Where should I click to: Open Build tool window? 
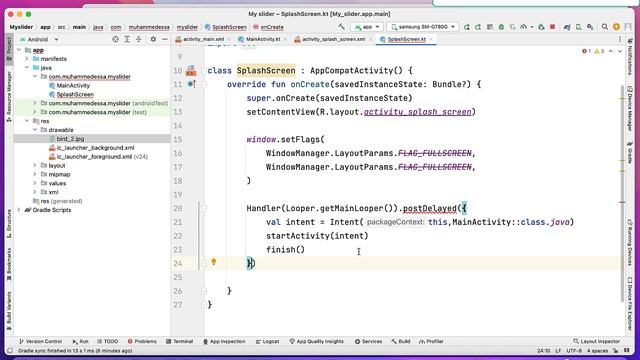400,341
